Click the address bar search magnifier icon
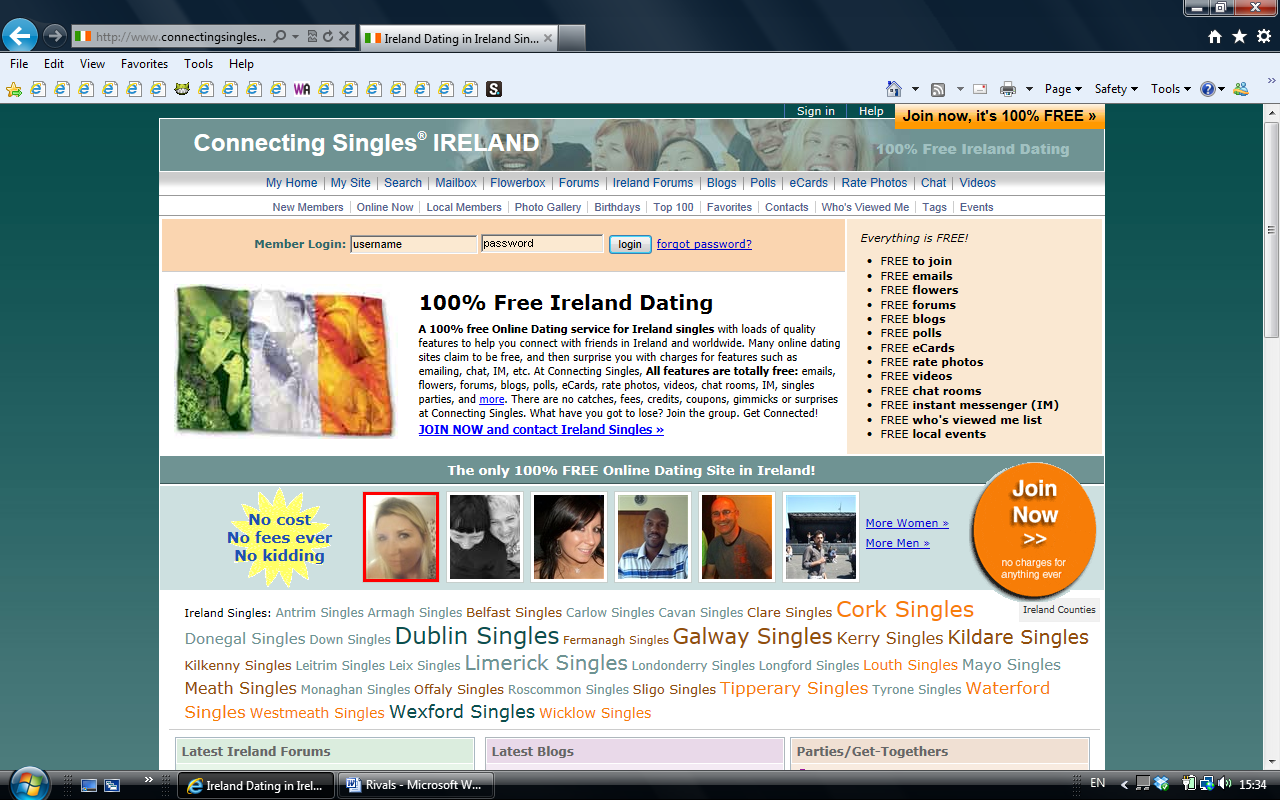The image size is (1280, 800). (x=279, y=37)
